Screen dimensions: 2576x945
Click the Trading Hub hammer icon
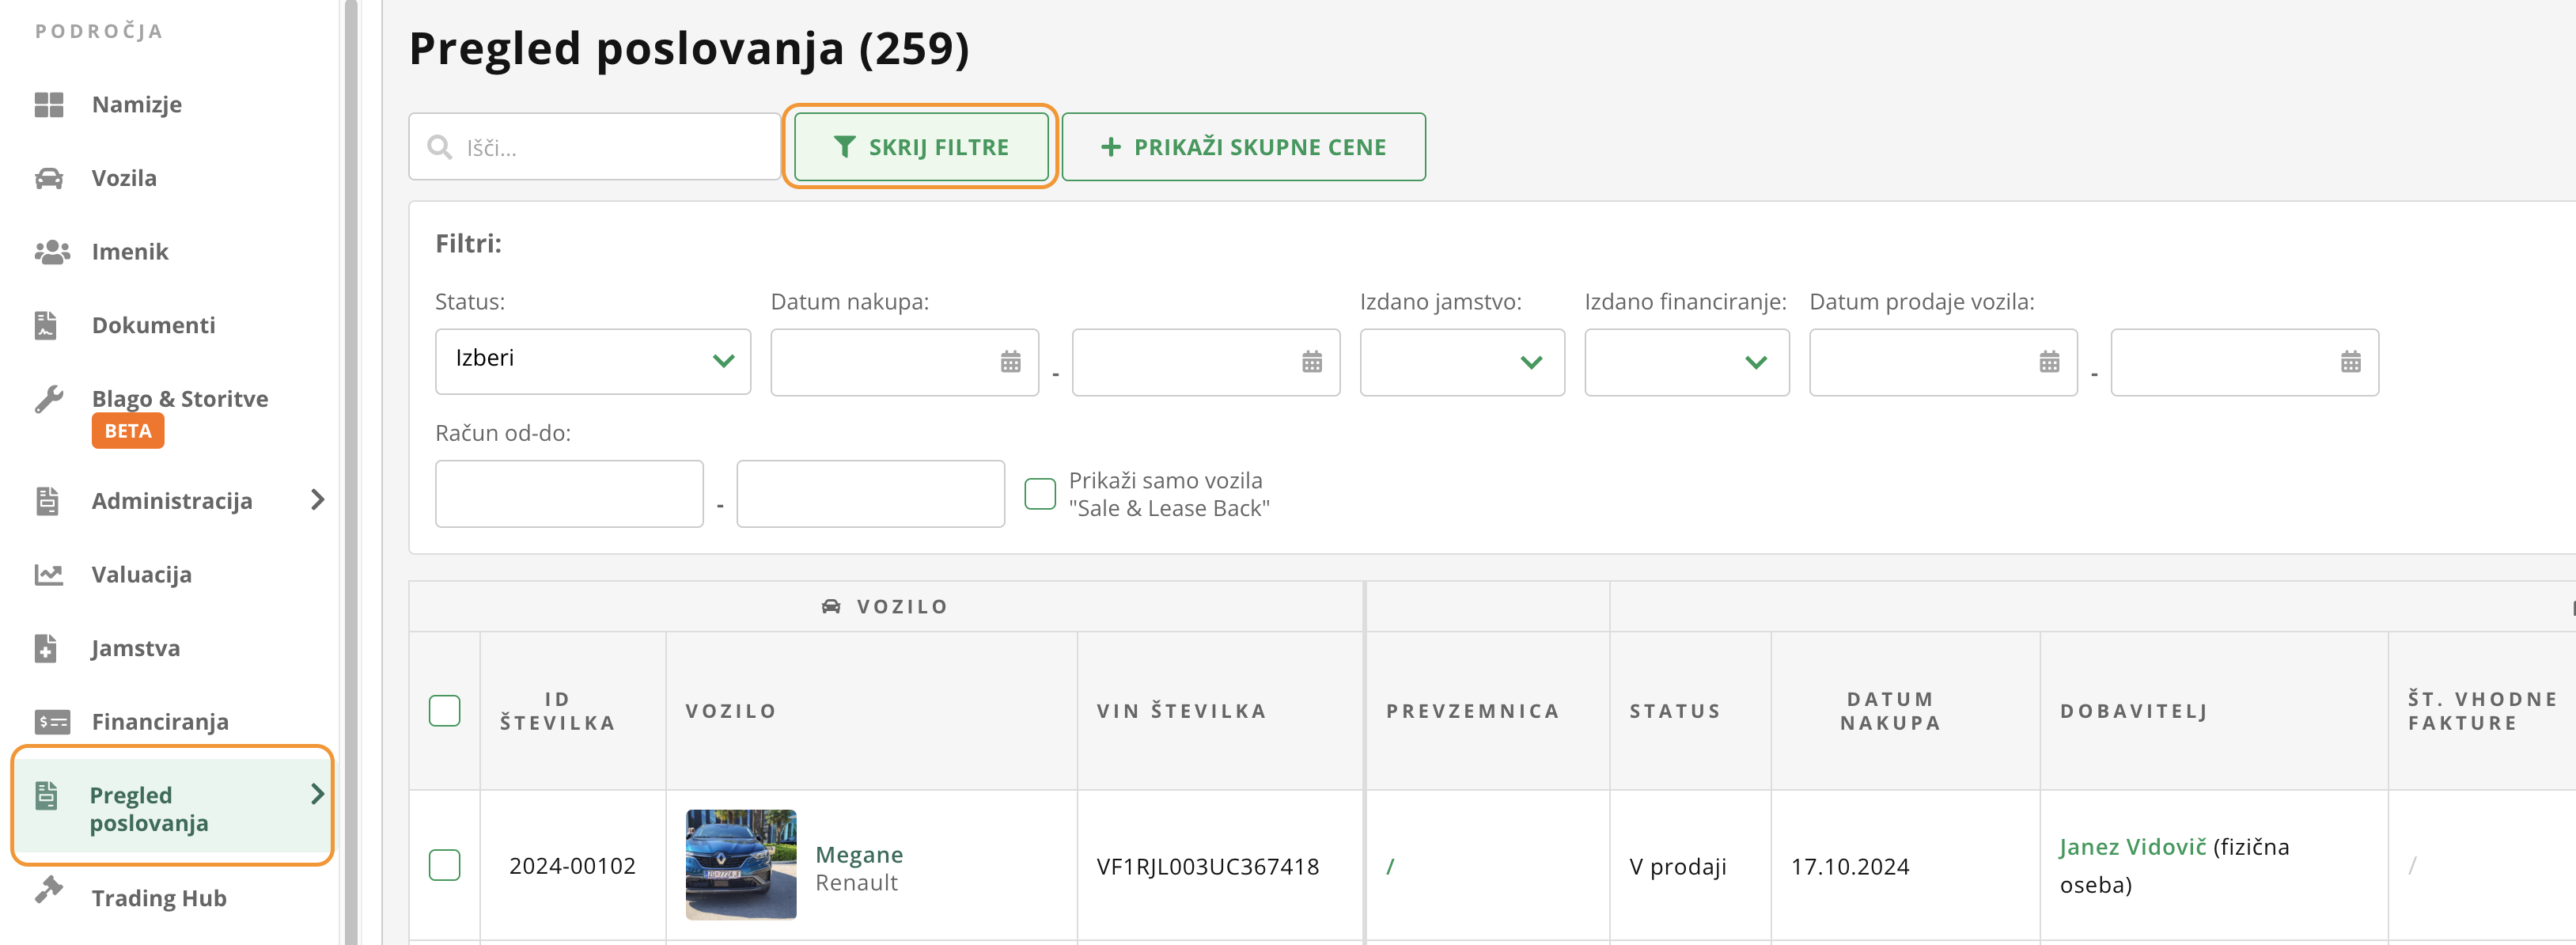48,890
